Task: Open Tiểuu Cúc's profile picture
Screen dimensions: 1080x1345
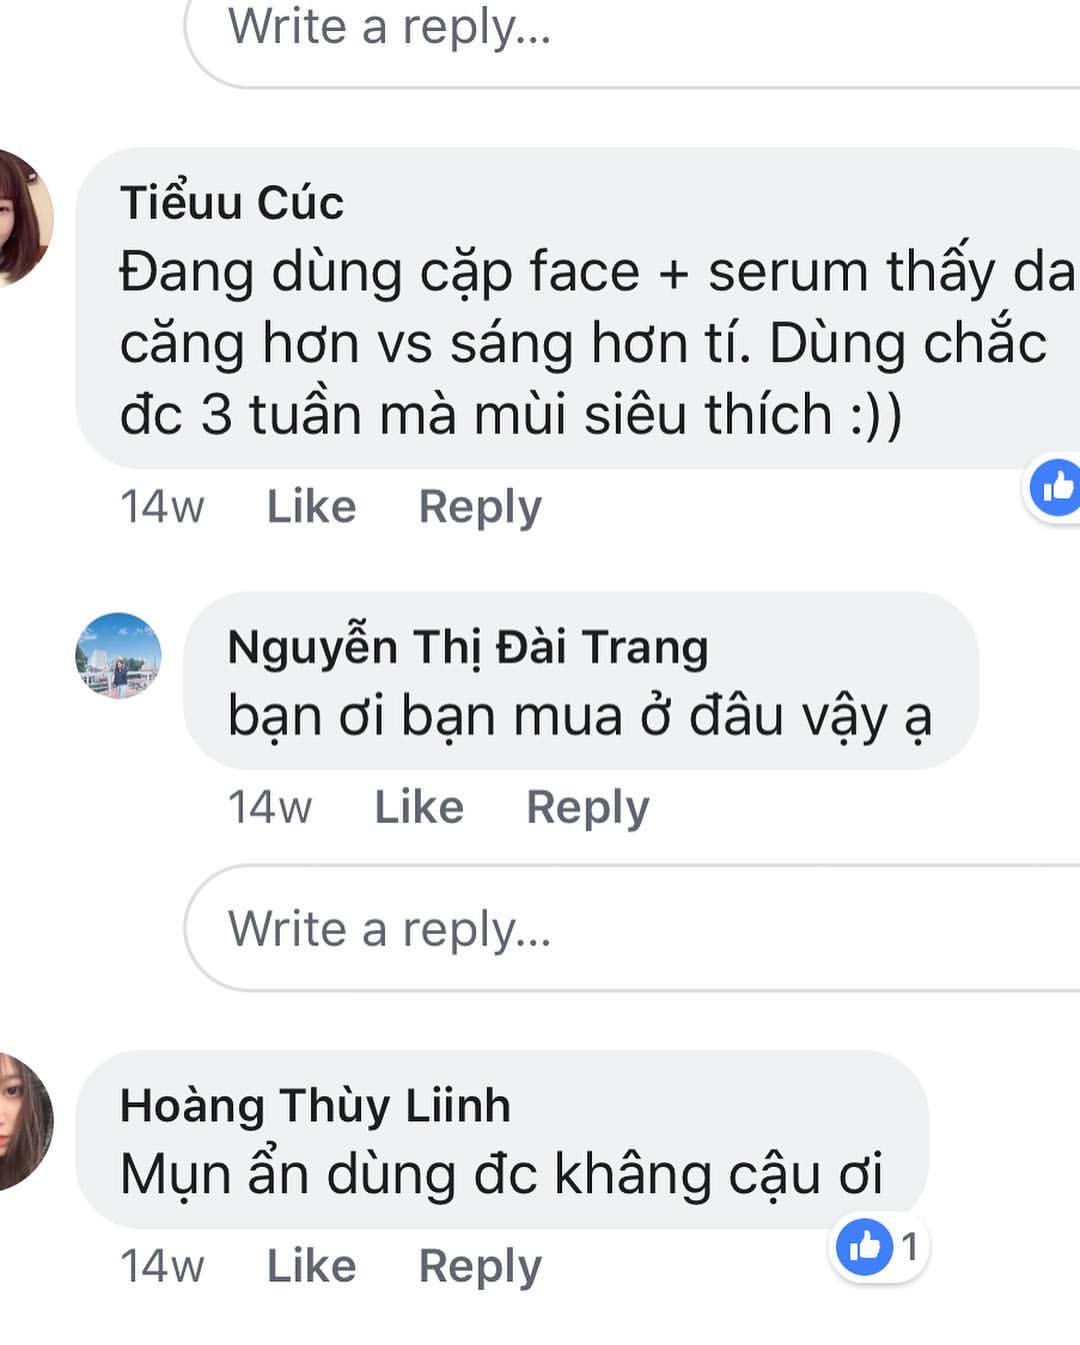Action: tap(20, 217)
